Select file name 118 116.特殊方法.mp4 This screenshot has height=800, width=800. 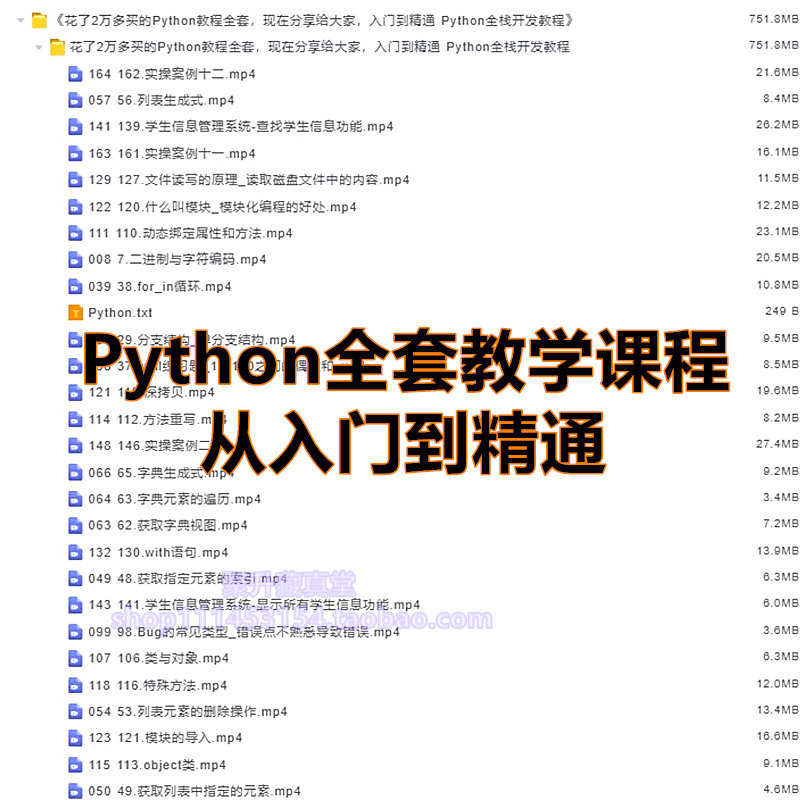click(x=158, y=685)
